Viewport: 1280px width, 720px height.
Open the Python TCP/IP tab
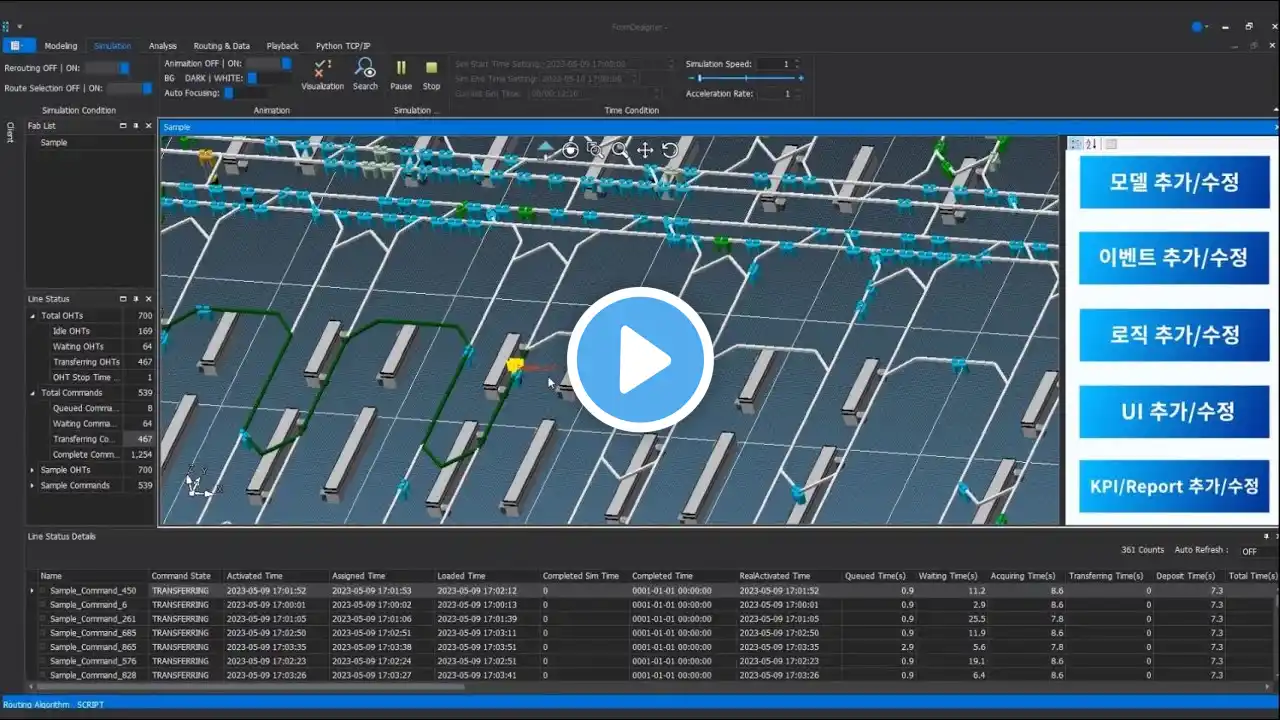tap(343, 46)
